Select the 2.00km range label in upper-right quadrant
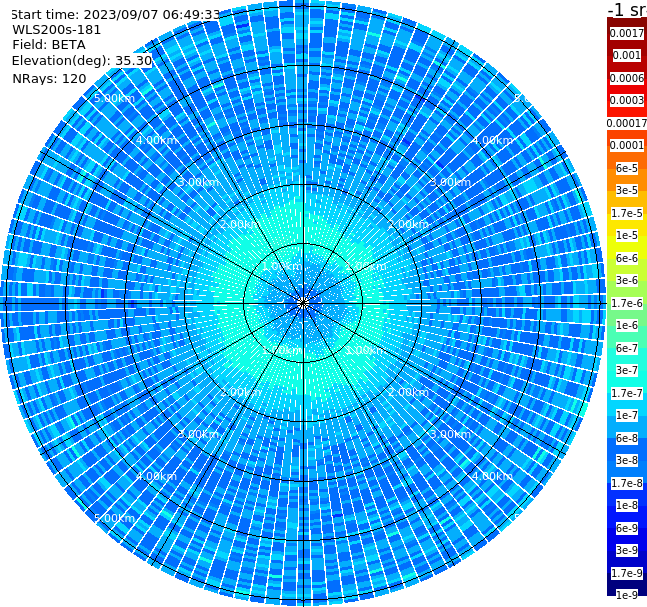 (x=408, y=224)
